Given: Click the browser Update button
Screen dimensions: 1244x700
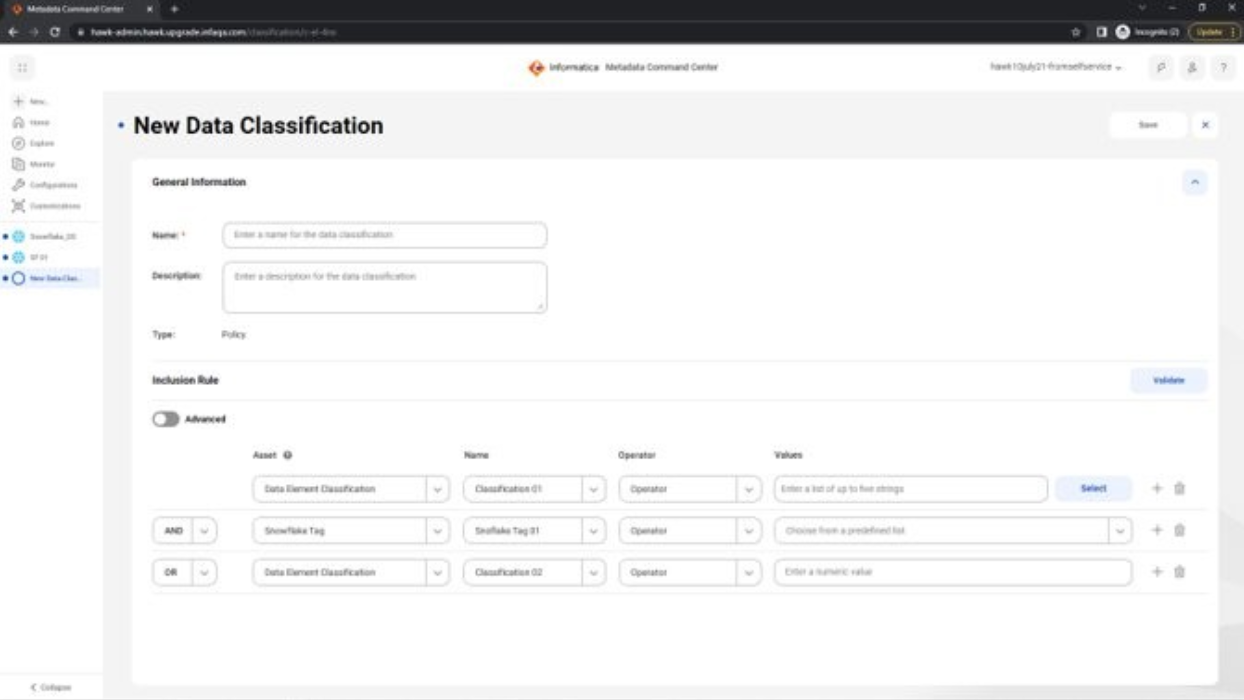Looking at the screenshot, I should pos(1213,32).
